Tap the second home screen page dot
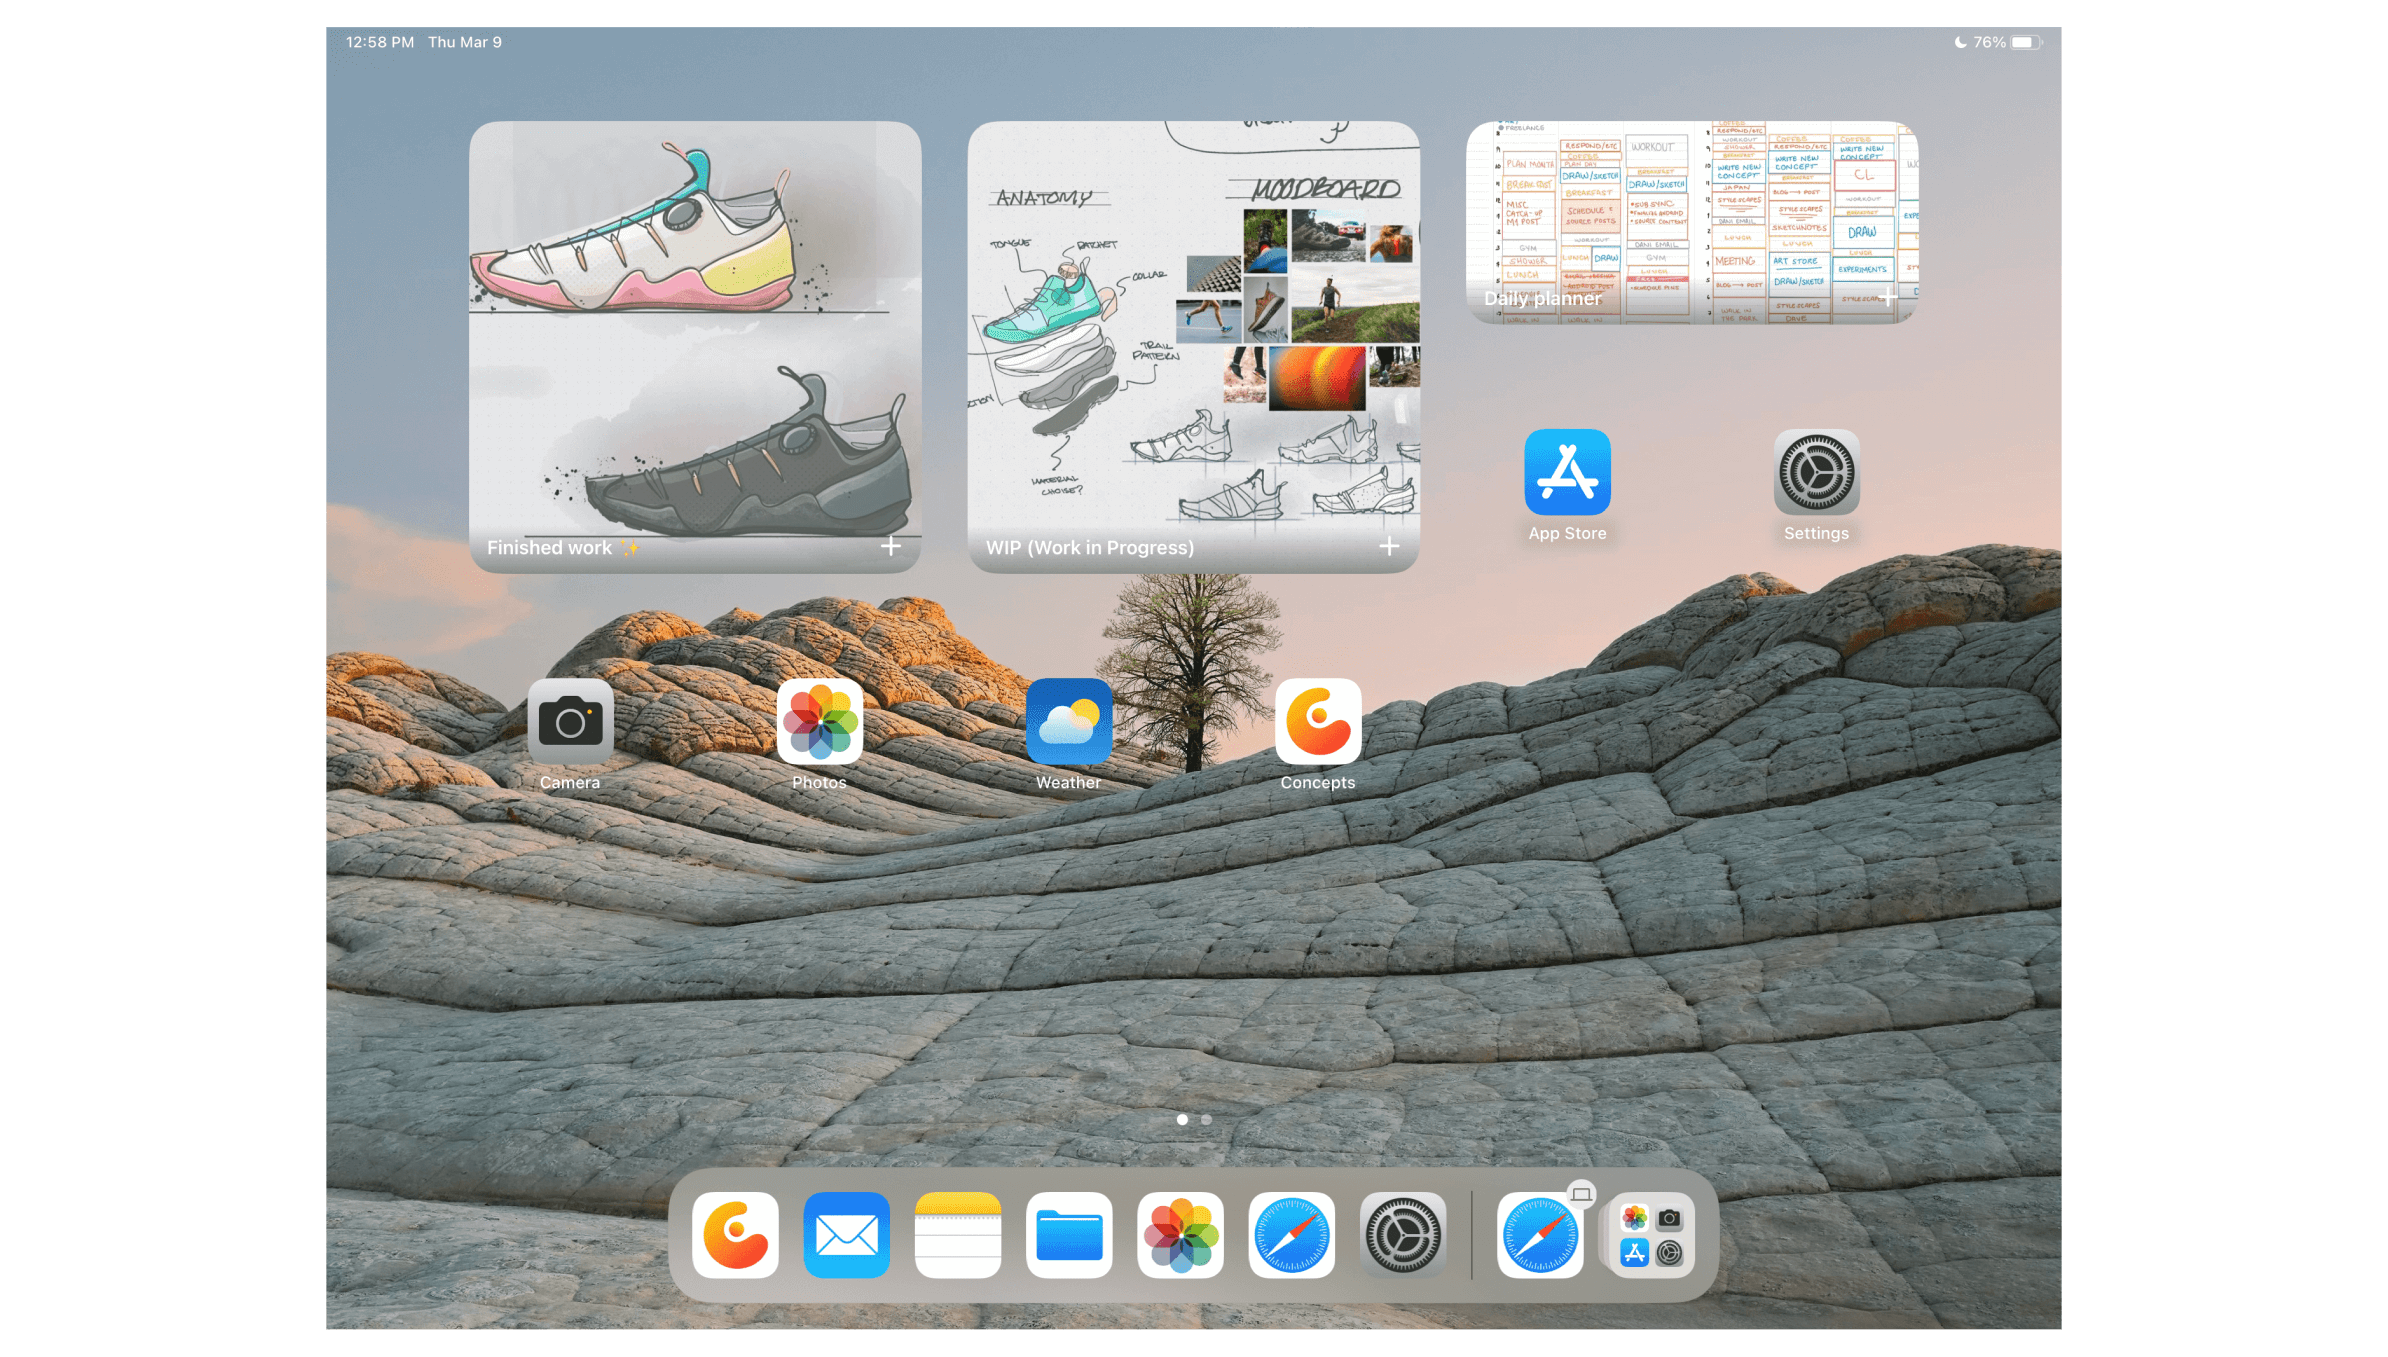 1206,1119
